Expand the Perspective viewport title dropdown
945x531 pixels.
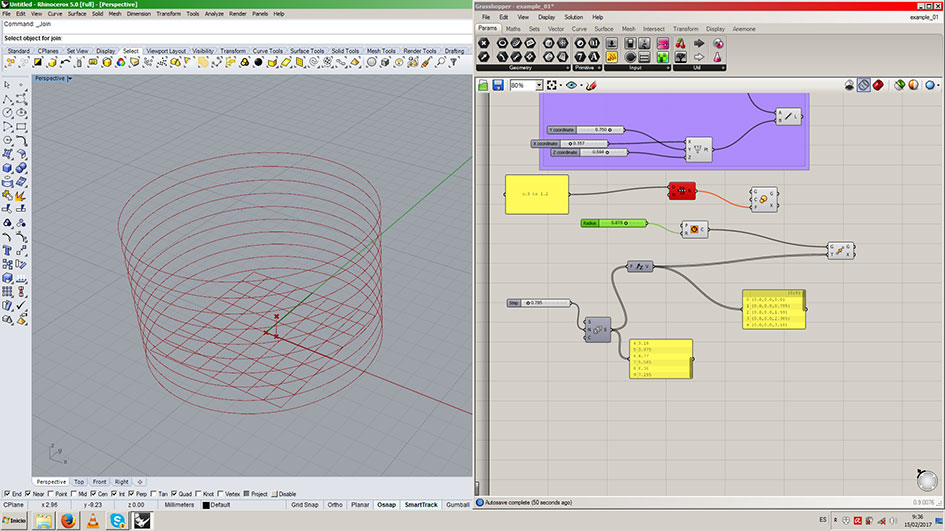(x=69, y=78)
